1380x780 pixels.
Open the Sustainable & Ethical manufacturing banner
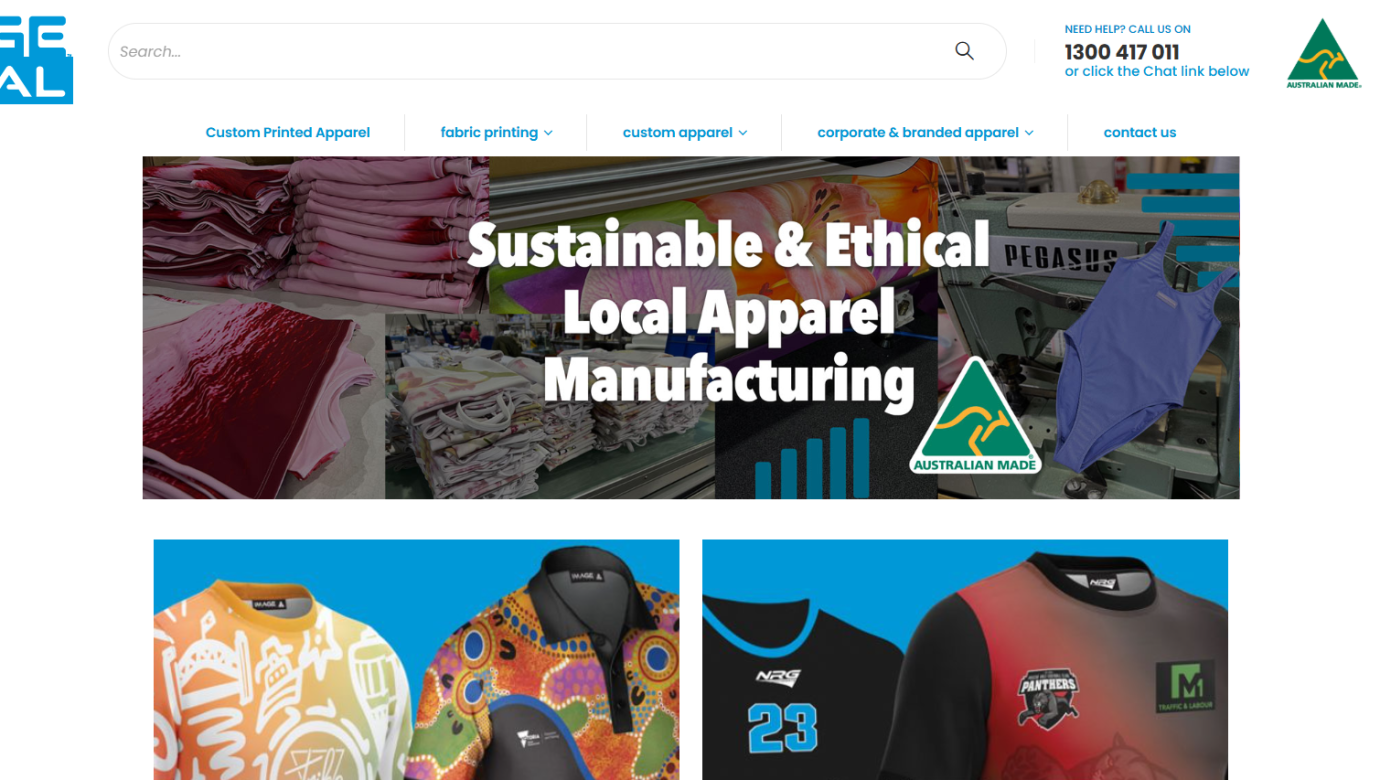[691, 328]
